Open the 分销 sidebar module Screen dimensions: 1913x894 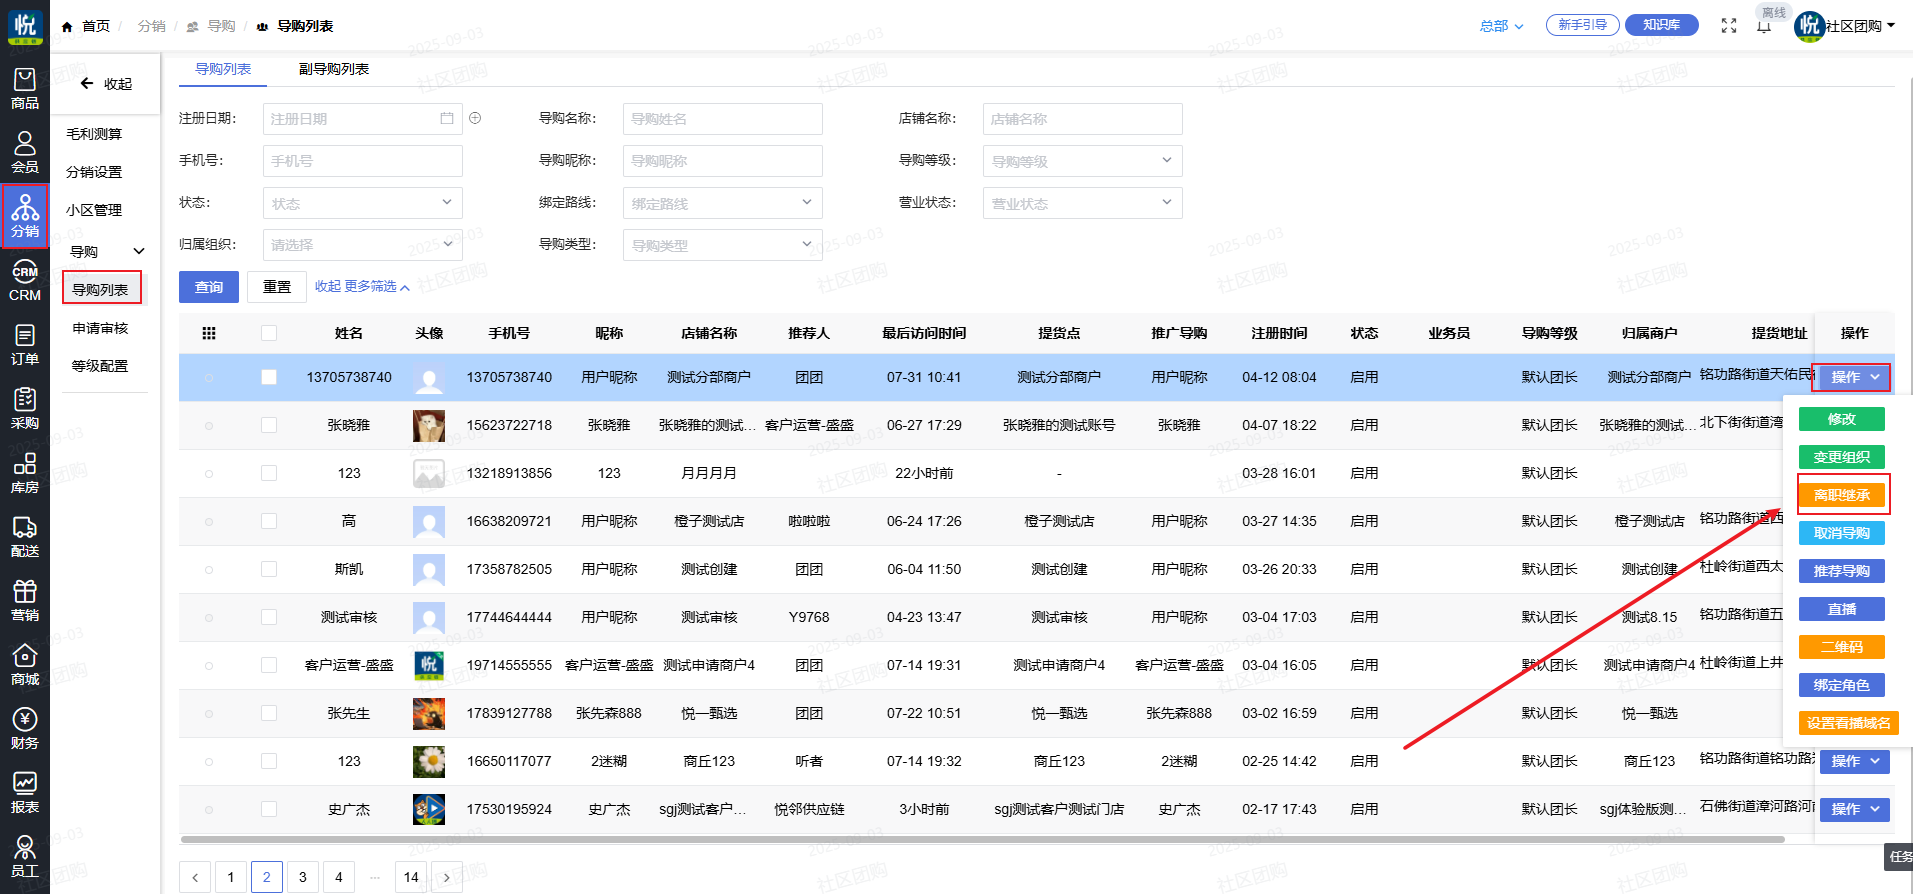coord(25,217)
